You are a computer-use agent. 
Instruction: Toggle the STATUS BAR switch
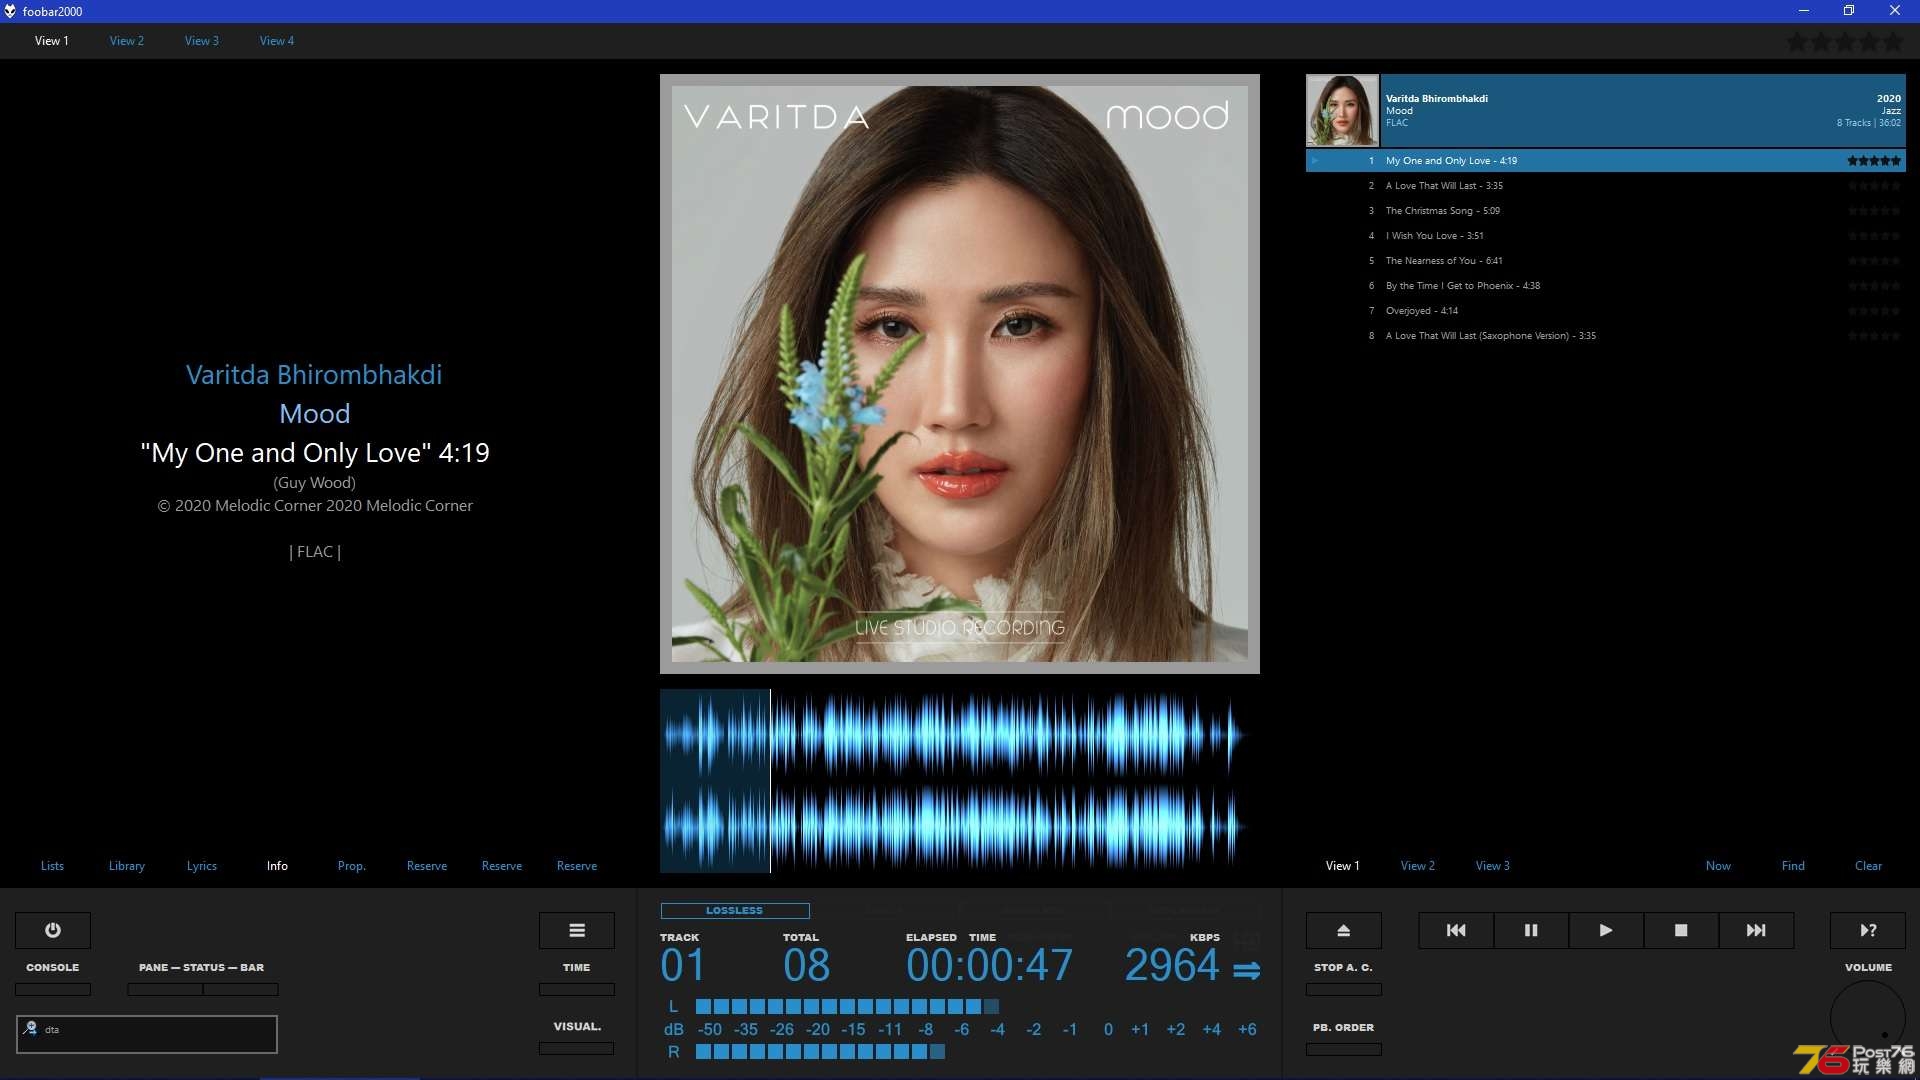pyautogui.click(x=241, y=990)
